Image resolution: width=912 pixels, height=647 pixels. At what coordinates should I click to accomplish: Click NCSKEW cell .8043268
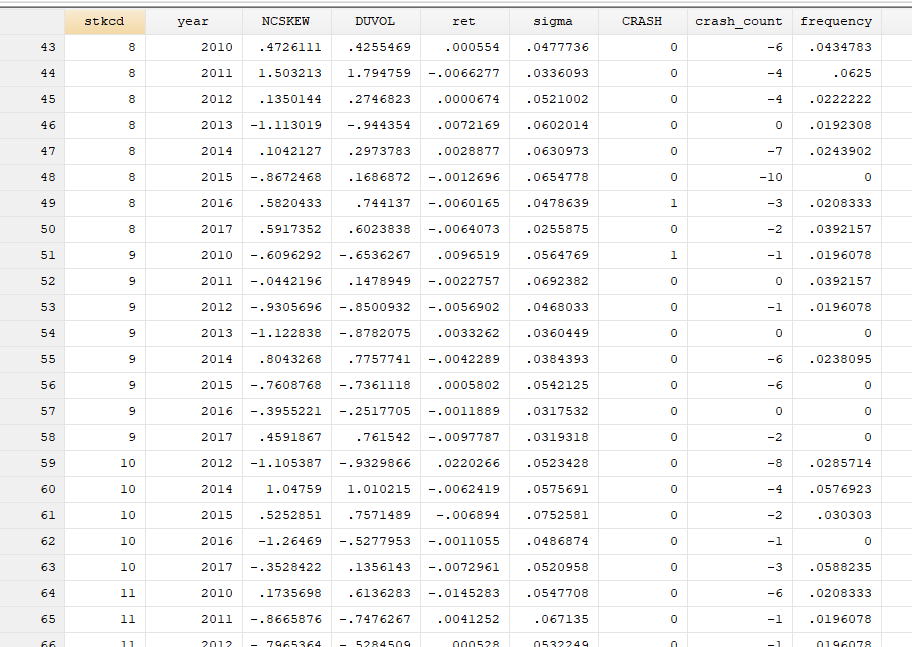(286, 359)
